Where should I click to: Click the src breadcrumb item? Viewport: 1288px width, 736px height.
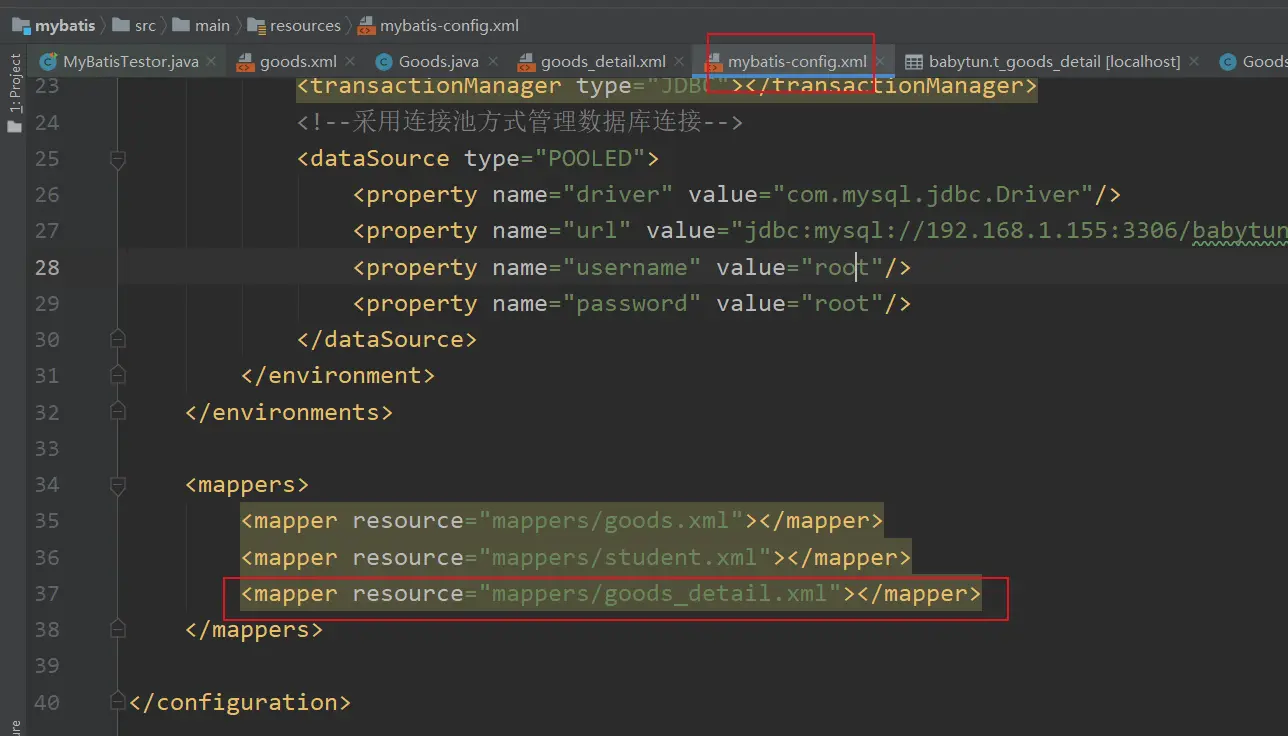click(x=145, y=26)
